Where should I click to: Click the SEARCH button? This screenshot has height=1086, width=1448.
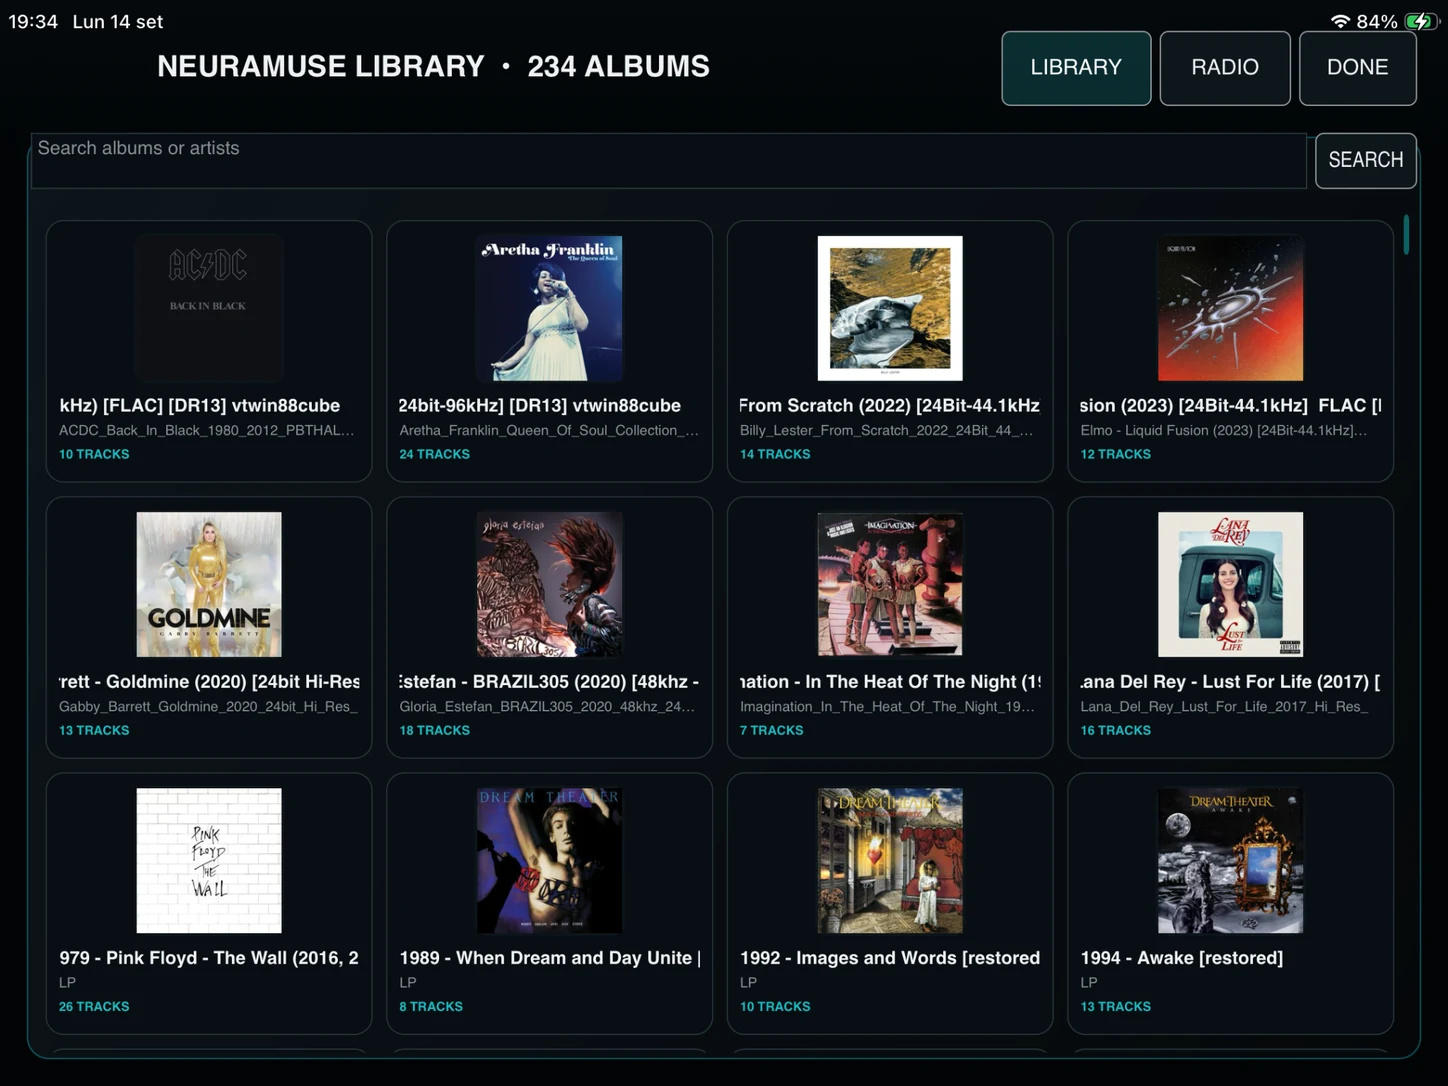click(x=1365, y=160)
